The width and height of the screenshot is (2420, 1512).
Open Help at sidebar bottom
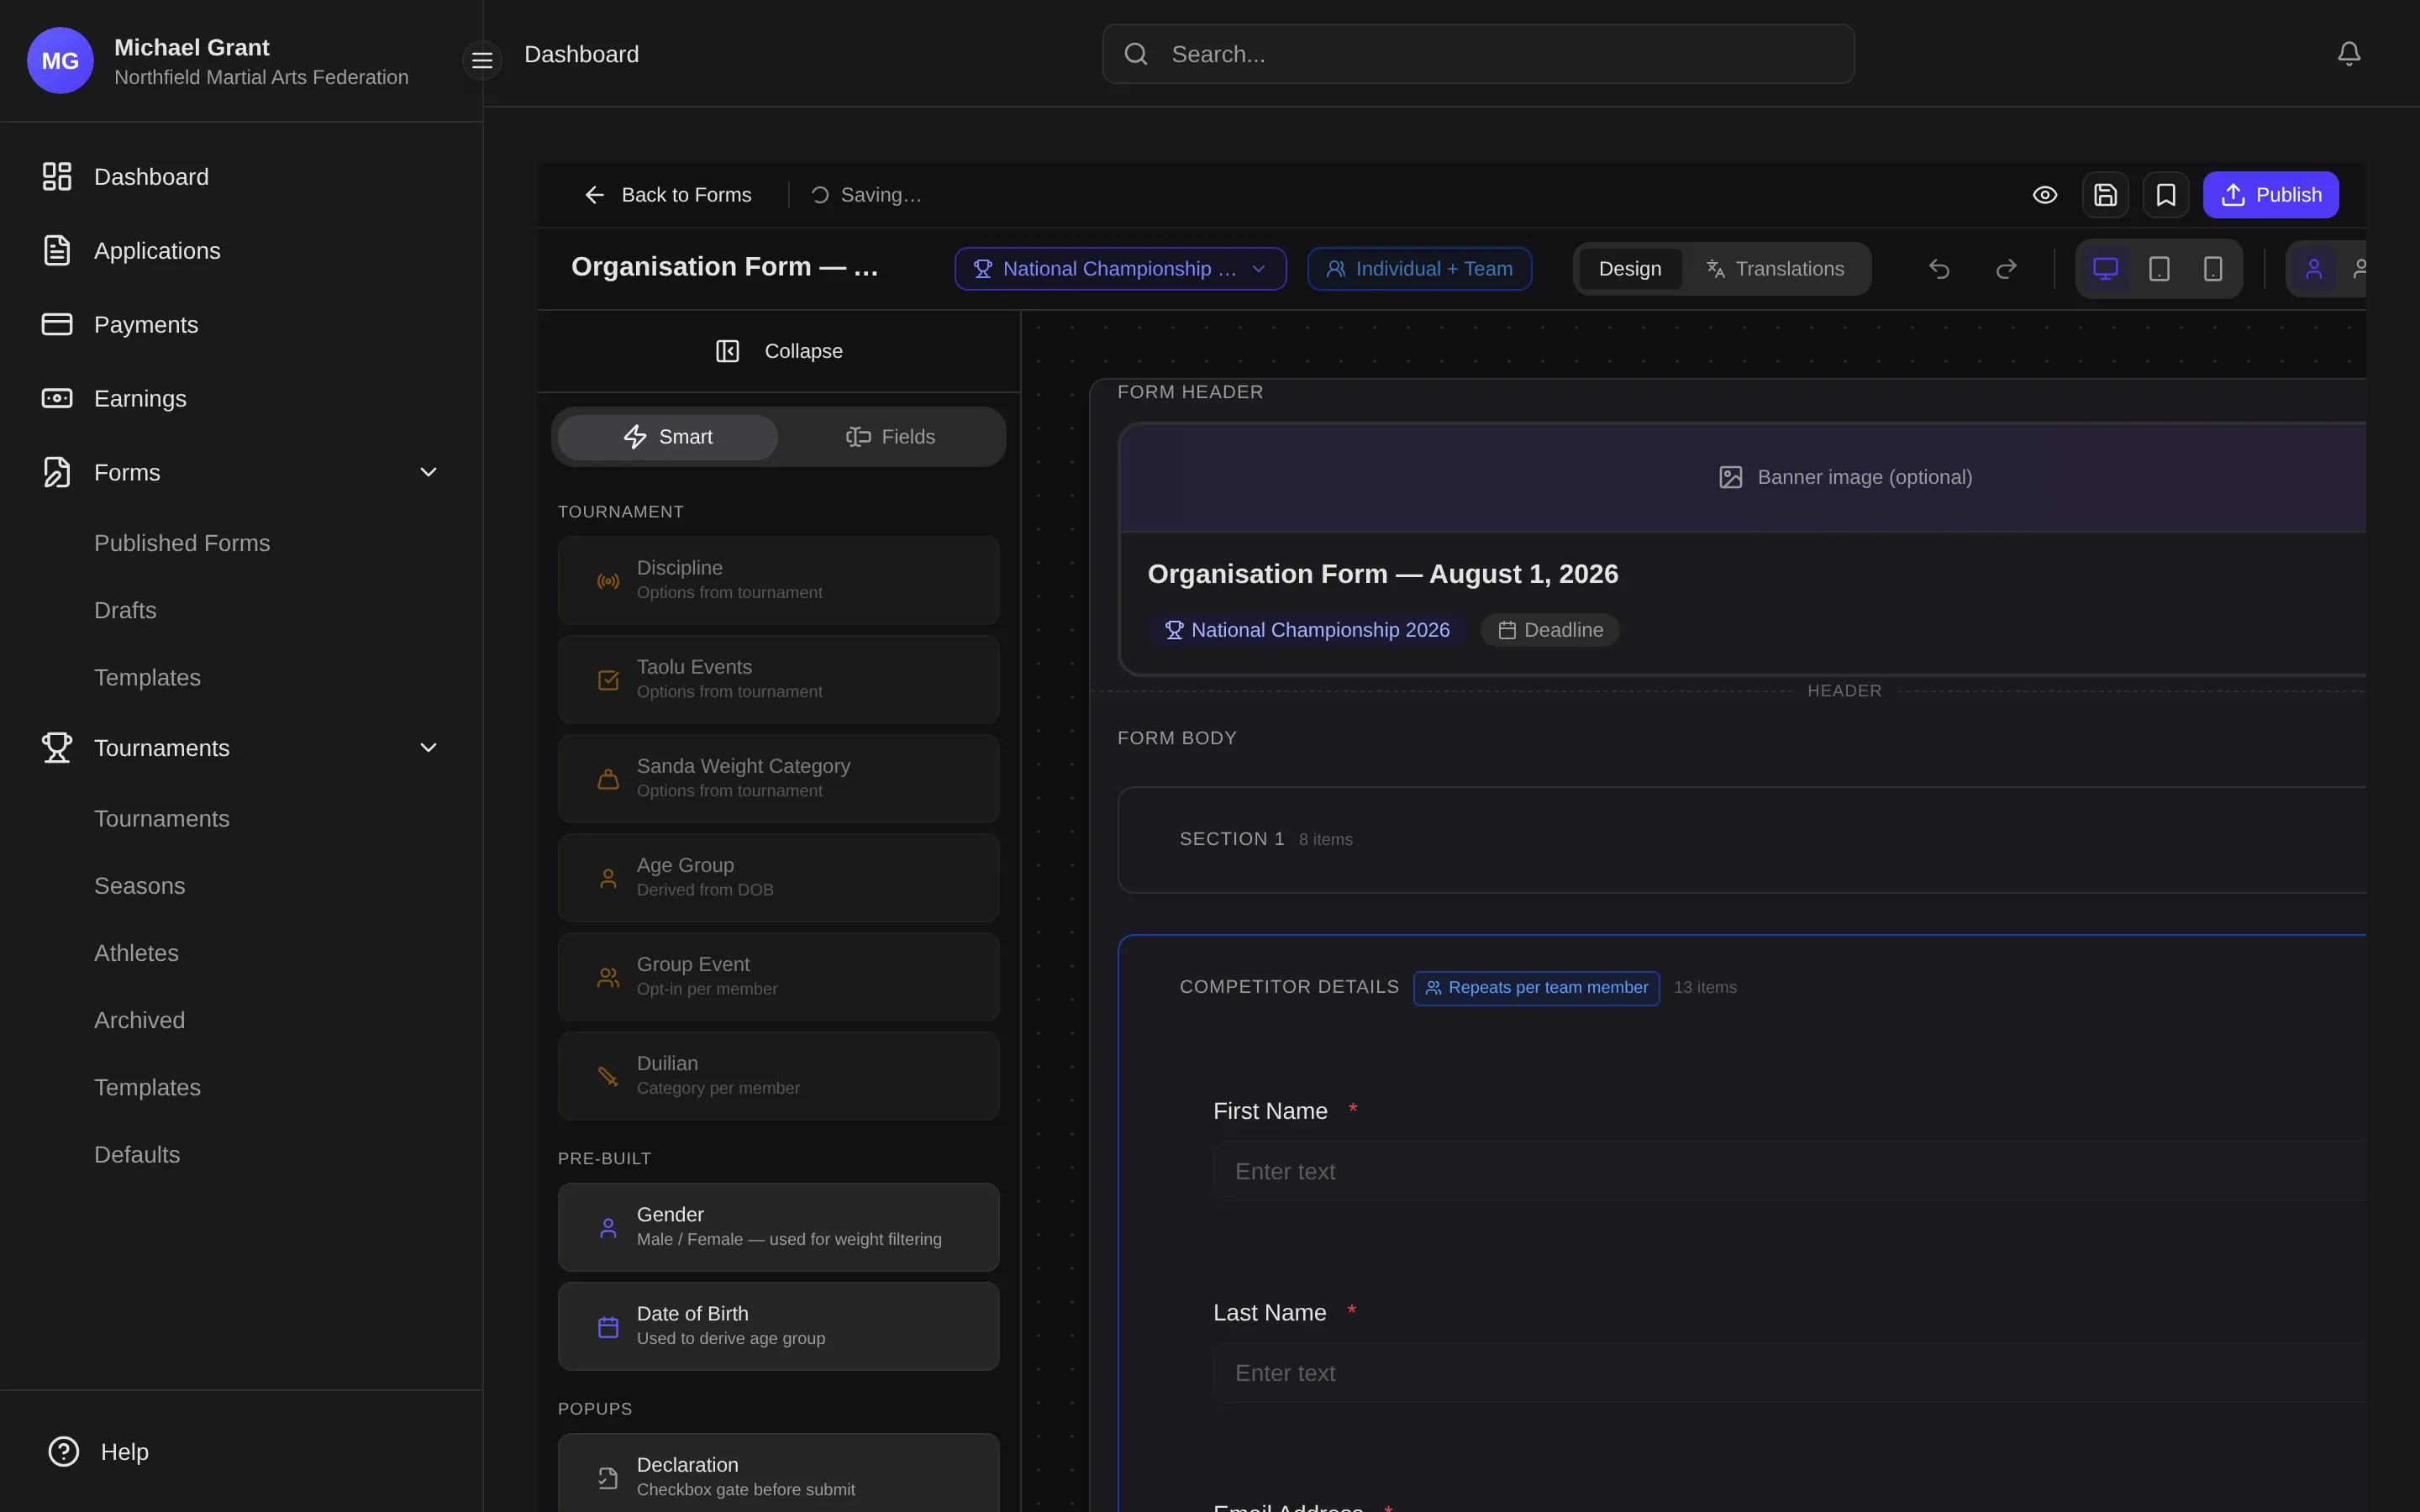click(98, 1452)
